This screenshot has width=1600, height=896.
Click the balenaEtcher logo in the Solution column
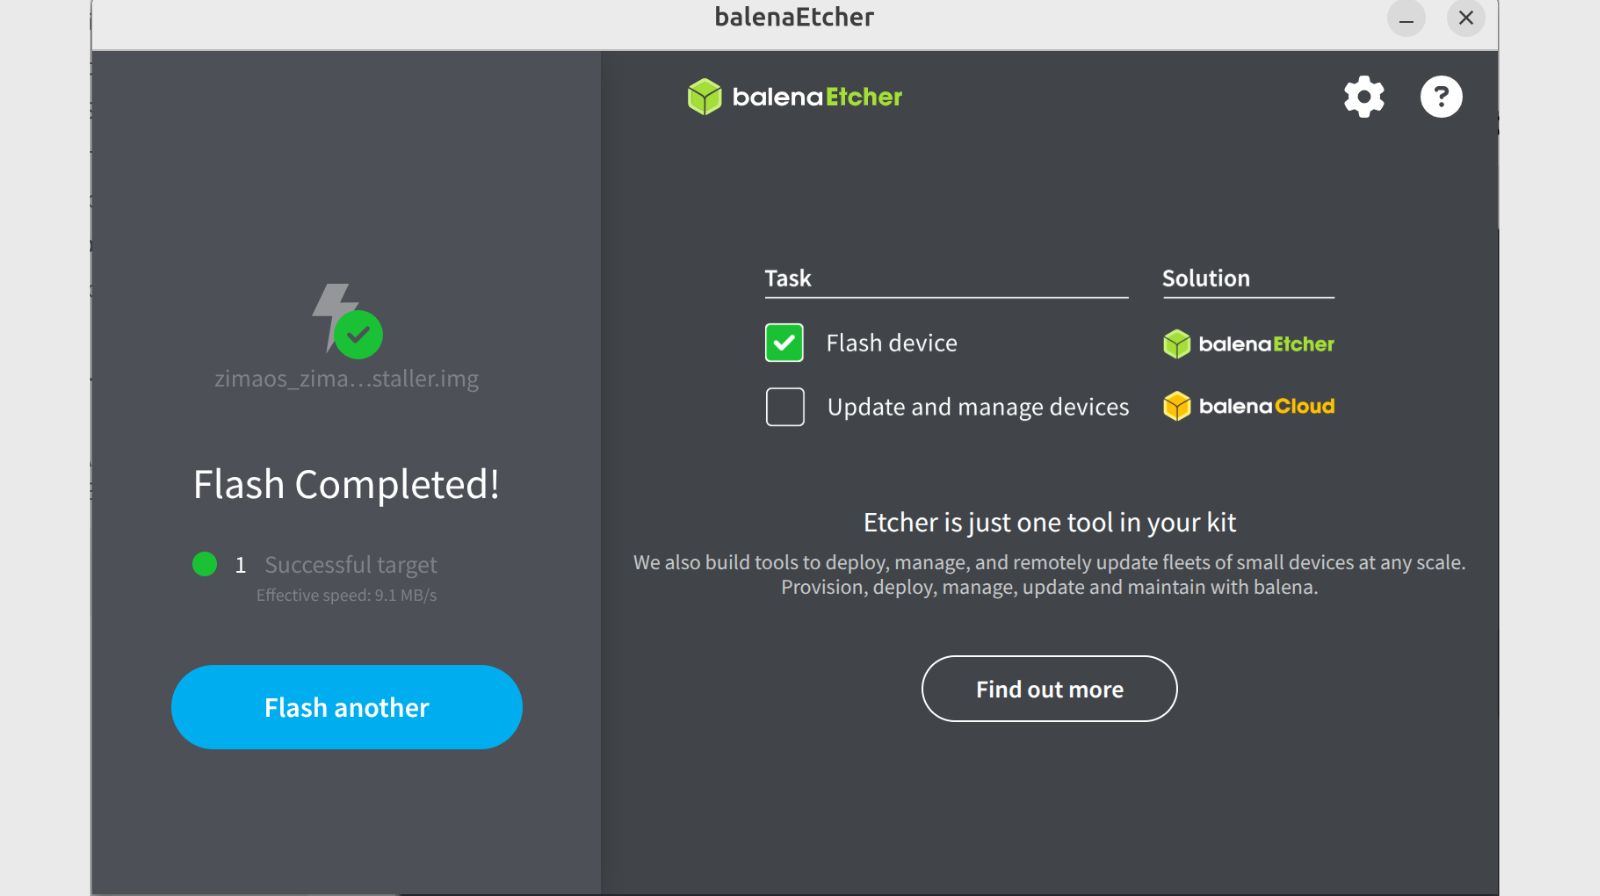pyautogui.click(x=1248, y=344)
